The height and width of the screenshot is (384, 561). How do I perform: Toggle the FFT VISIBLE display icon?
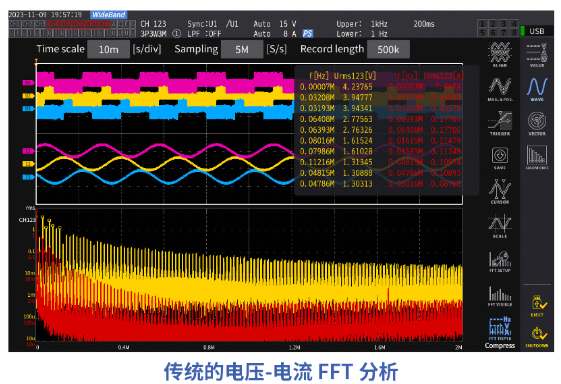click(500, 296)
